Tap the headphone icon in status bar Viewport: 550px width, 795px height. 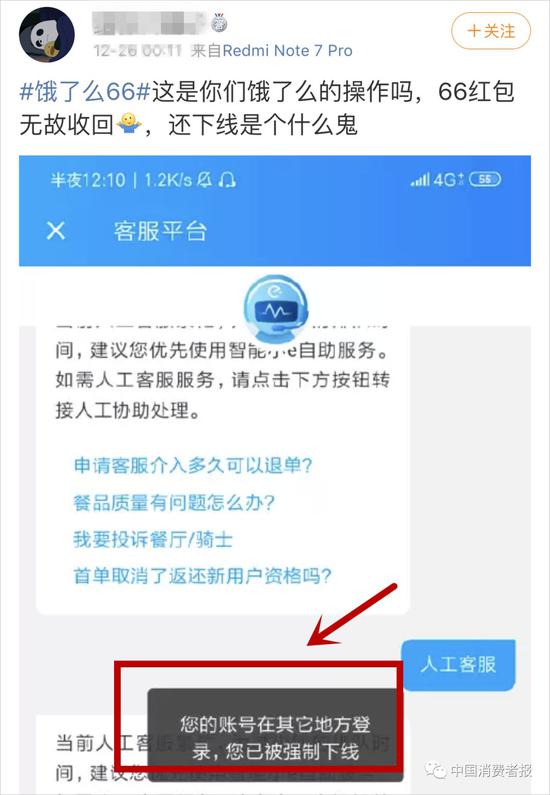(227, 179)
